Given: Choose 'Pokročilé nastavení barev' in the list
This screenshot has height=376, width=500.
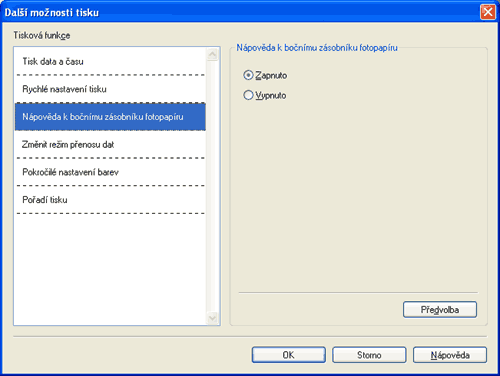Looking at the screenshot, I should [x=110, y=172].
